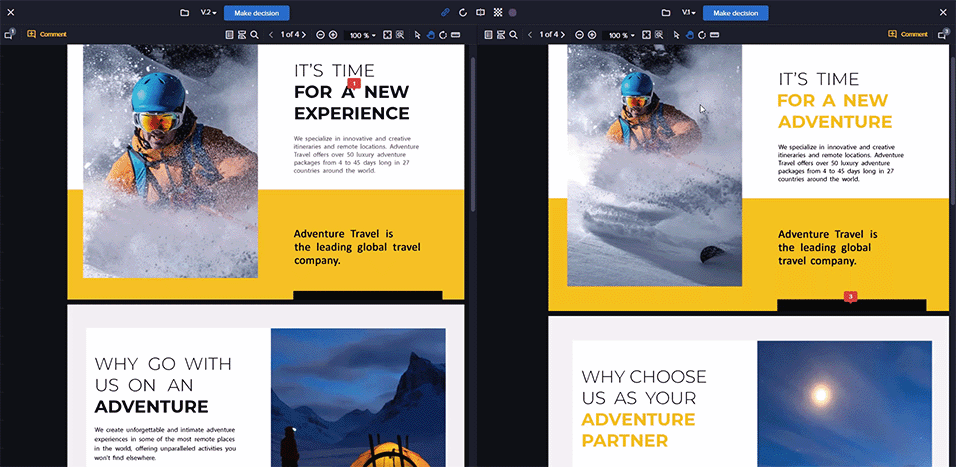Open 100% zoom dropdown in right pane
956x467 pixels.
pos(621,35)
